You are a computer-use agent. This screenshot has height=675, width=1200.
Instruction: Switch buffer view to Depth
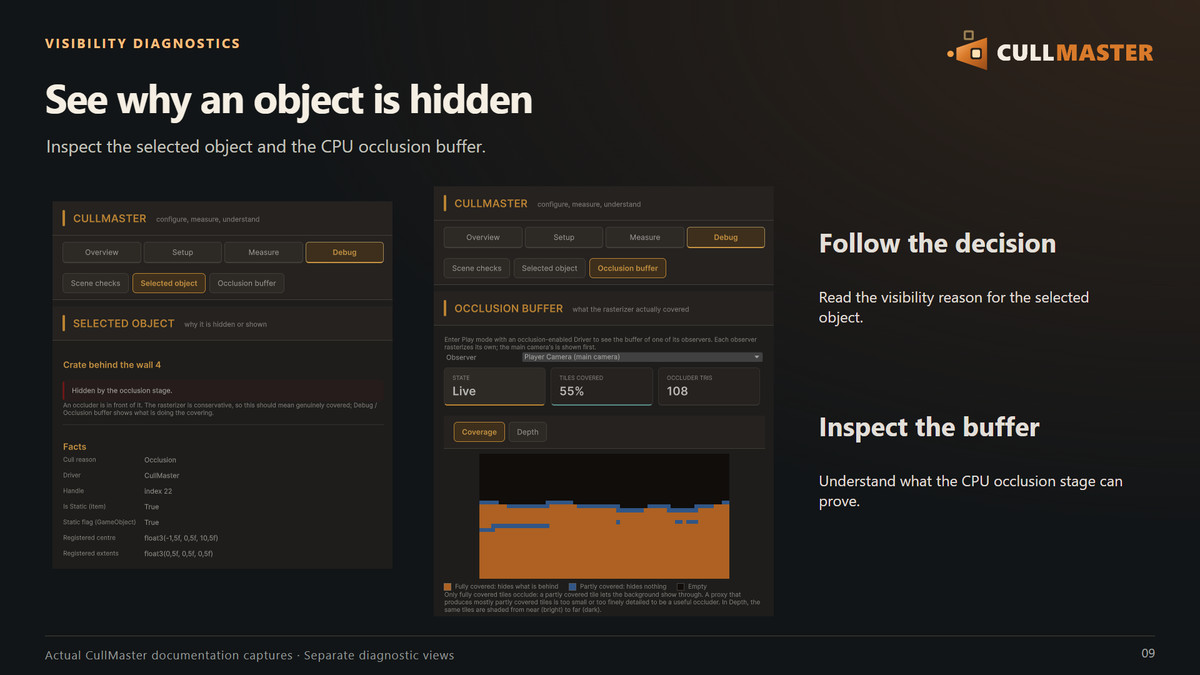point(528,432)
